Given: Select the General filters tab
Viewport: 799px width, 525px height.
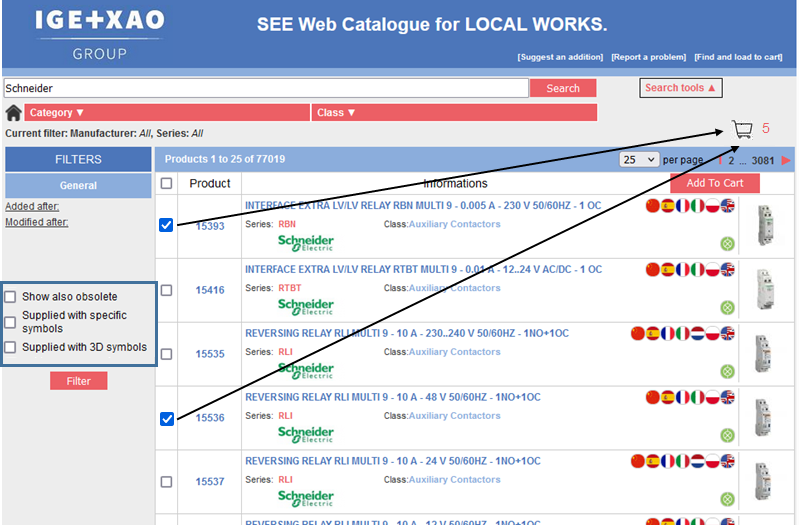Looking at the screenshot, I should pos(78,186).
